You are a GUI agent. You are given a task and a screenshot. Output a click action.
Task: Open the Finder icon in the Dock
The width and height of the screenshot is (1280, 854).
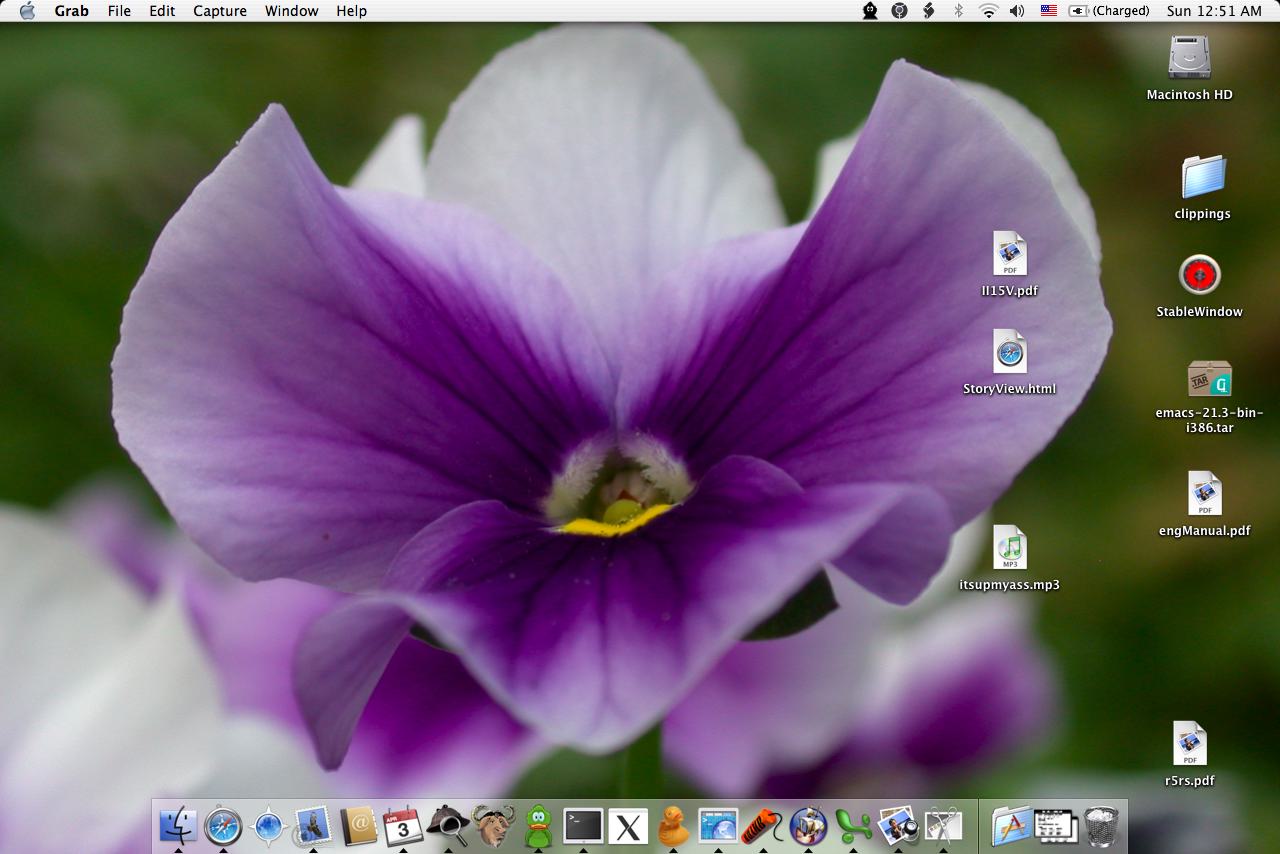178,826
